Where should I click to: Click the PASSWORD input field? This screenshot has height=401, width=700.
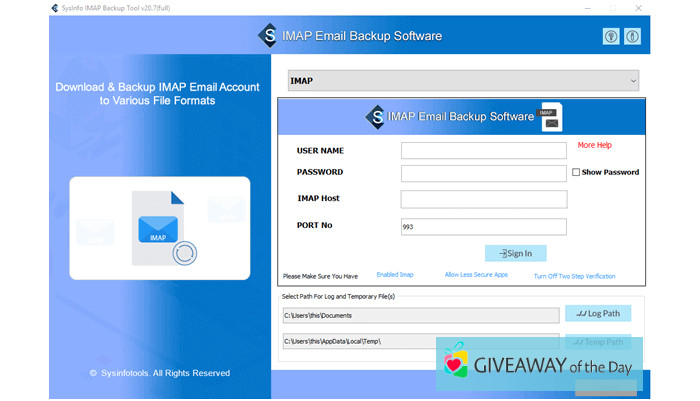483,173
